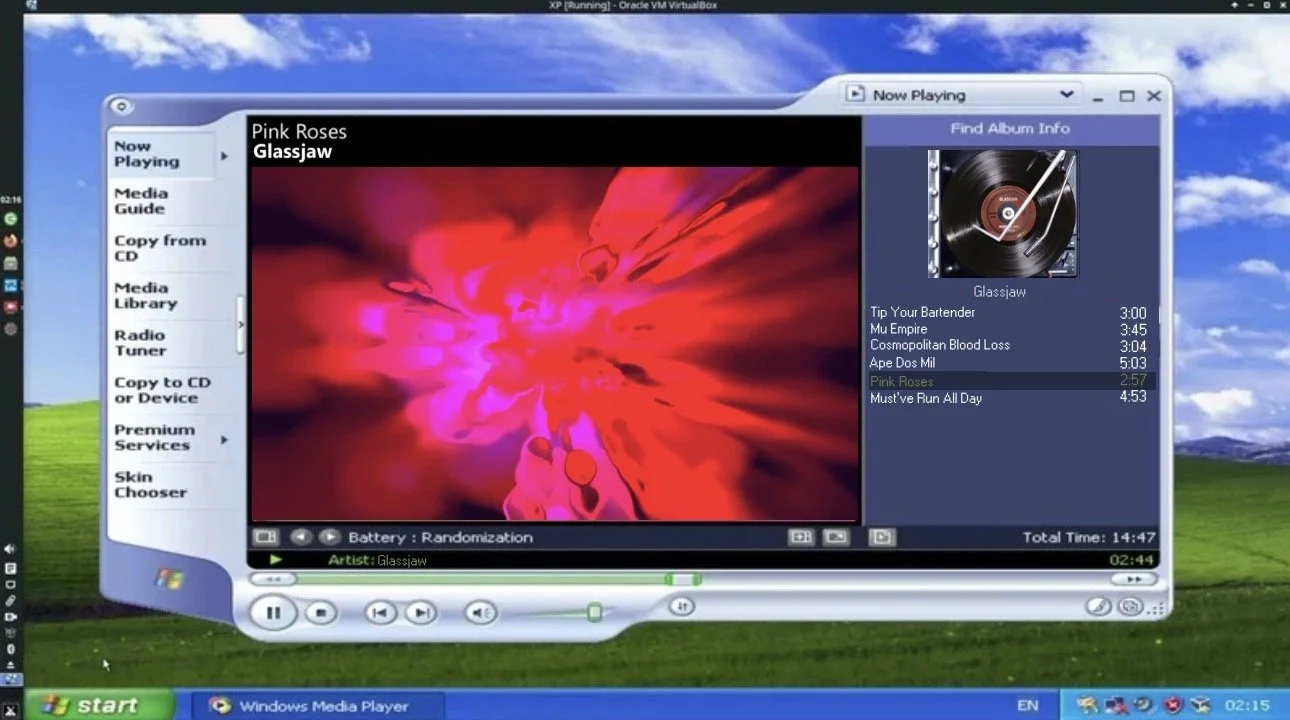1290x720 pixels.
Task: View full screen visualization icon
Action: 835,537
